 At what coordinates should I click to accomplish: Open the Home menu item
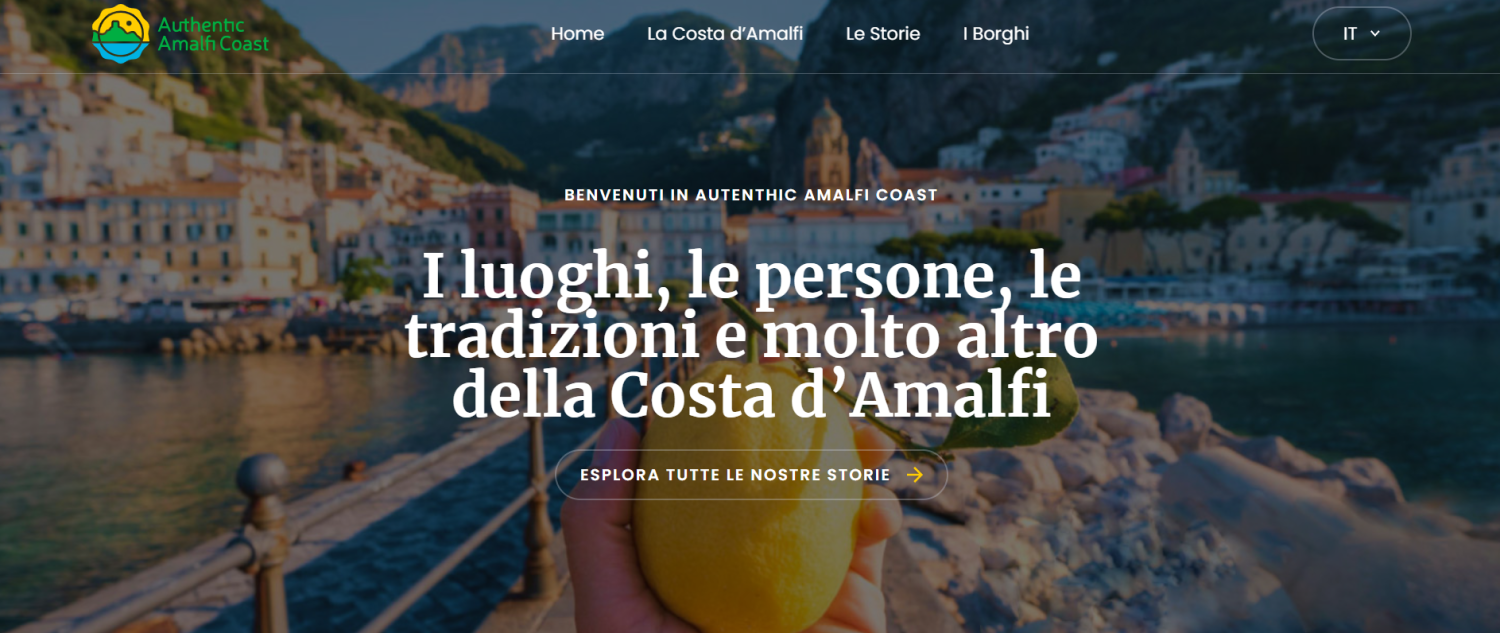[577, 33]
